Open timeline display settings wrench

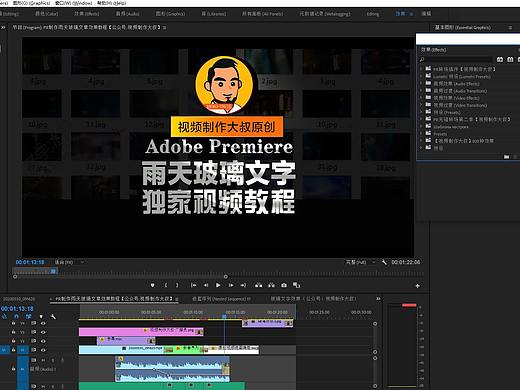(53, 316)
